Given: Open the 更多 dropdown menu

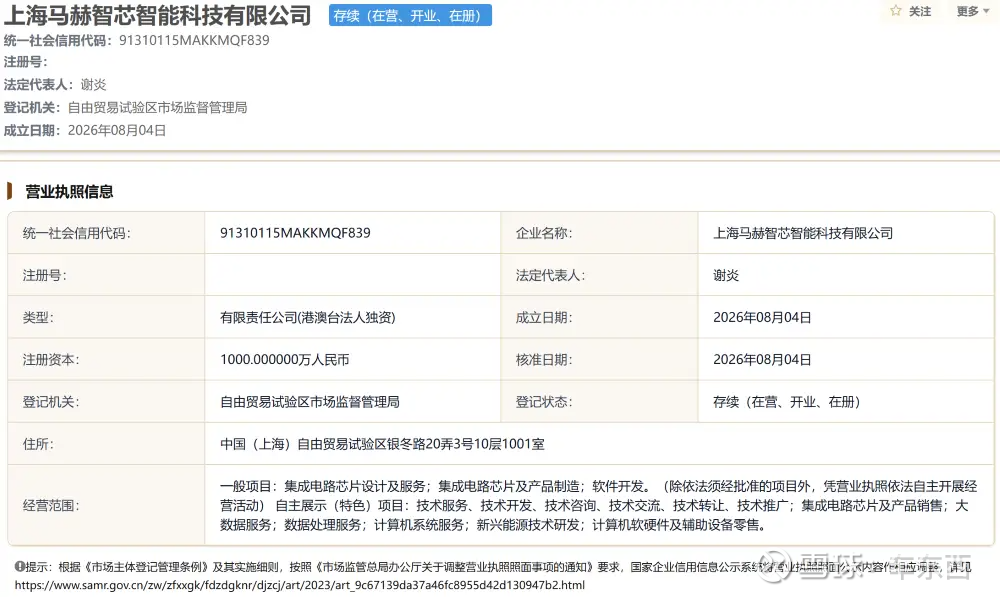Looking at the screenshot, I should (x=973, y=11).
